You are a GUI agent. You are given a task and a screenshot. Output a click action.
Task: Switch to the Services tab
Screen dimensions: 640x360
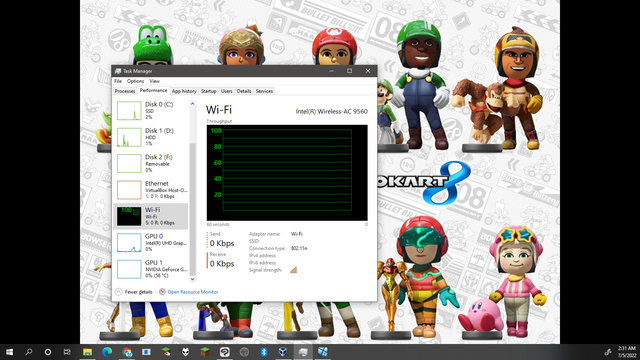(x=264, y=91)
